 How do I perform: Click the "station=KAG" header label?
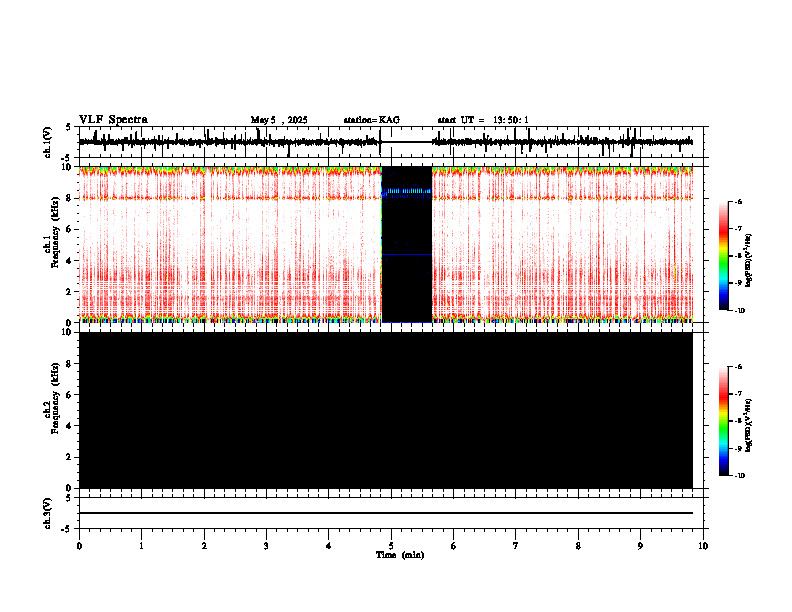(372, 120)
